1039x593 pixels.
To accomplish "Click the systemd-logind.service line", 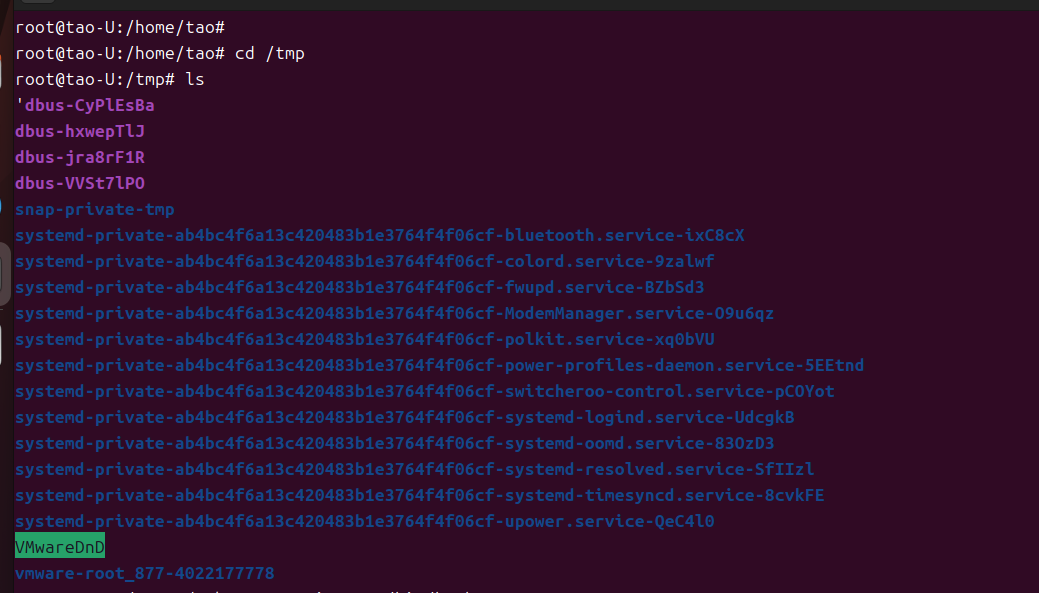I will click(x=404, y=417).
